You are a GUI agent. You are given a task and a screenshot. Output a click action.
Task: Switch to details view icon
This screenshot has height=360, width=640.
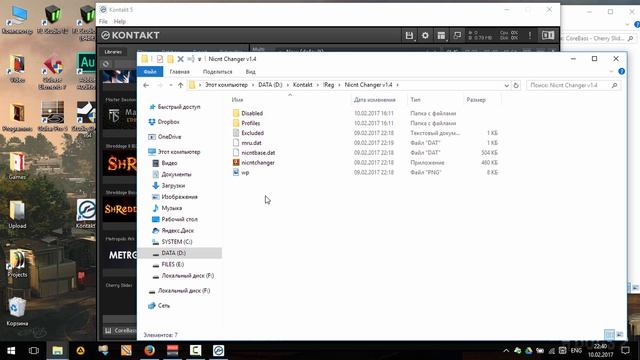pyautogui.click(x=609, y=335)
